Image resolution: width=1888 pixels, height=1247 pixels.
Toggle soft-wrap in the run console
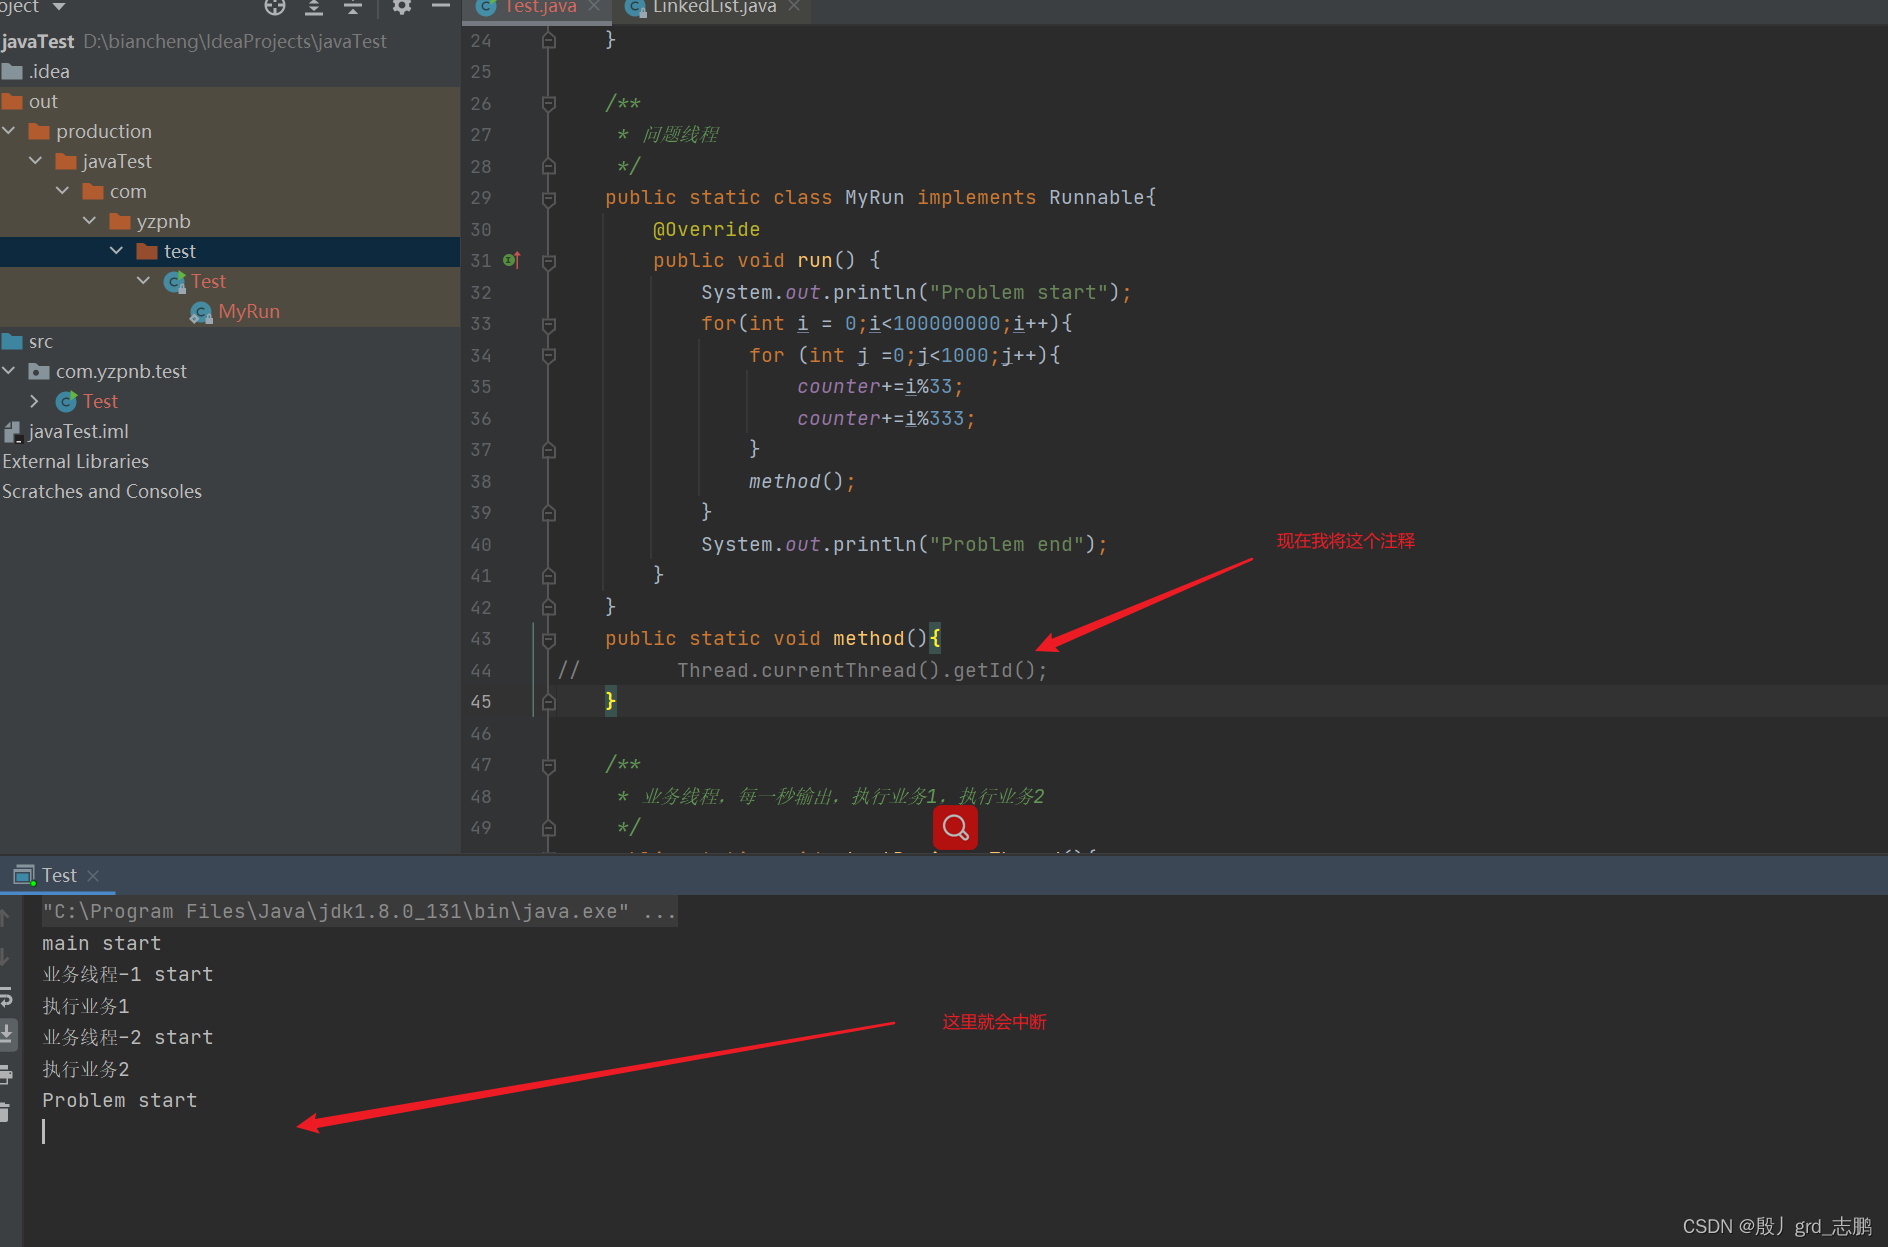click(x=5, y=996)
